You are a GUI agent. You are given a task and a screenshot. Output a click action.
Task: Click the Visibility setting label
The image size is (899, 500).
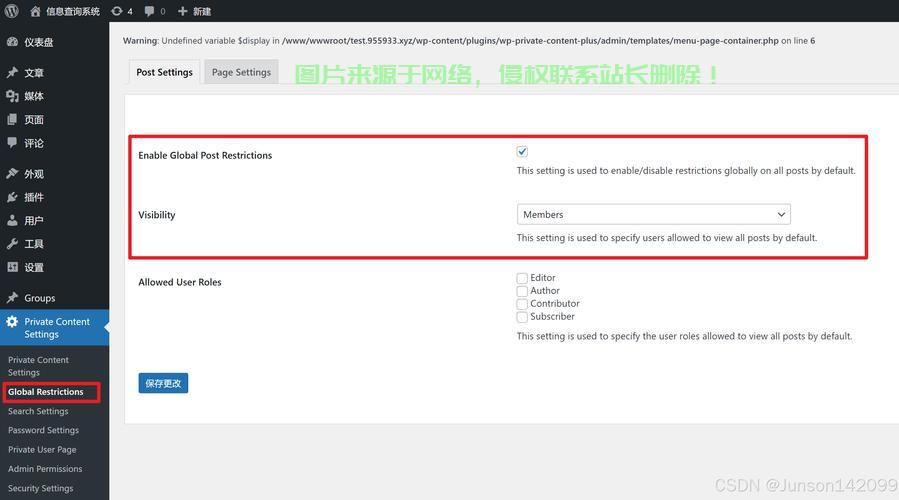pos(157,215)
